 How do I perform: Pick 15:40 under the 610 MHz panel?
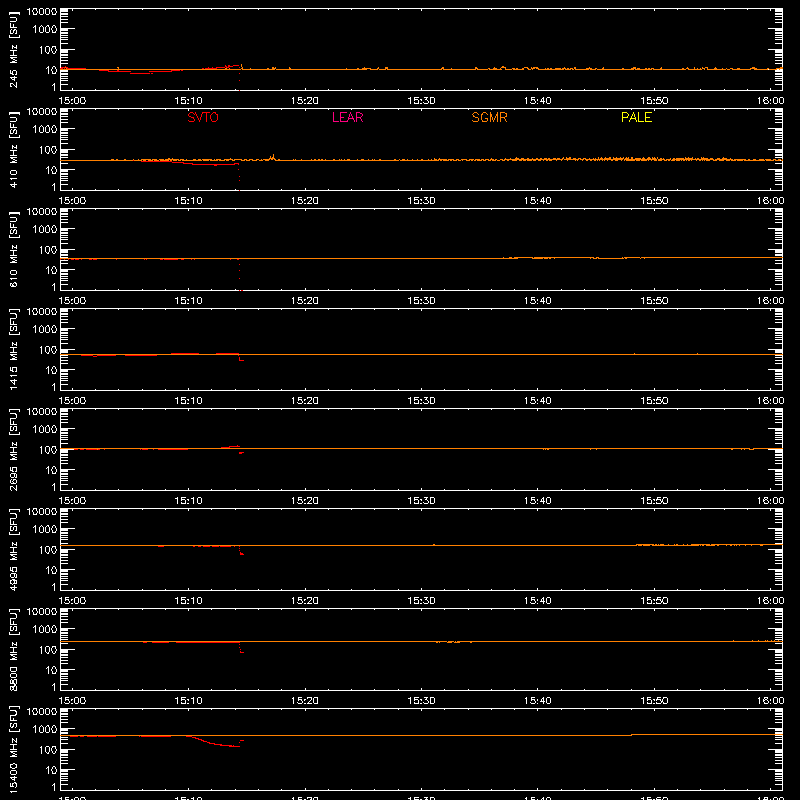click(538, 301)
